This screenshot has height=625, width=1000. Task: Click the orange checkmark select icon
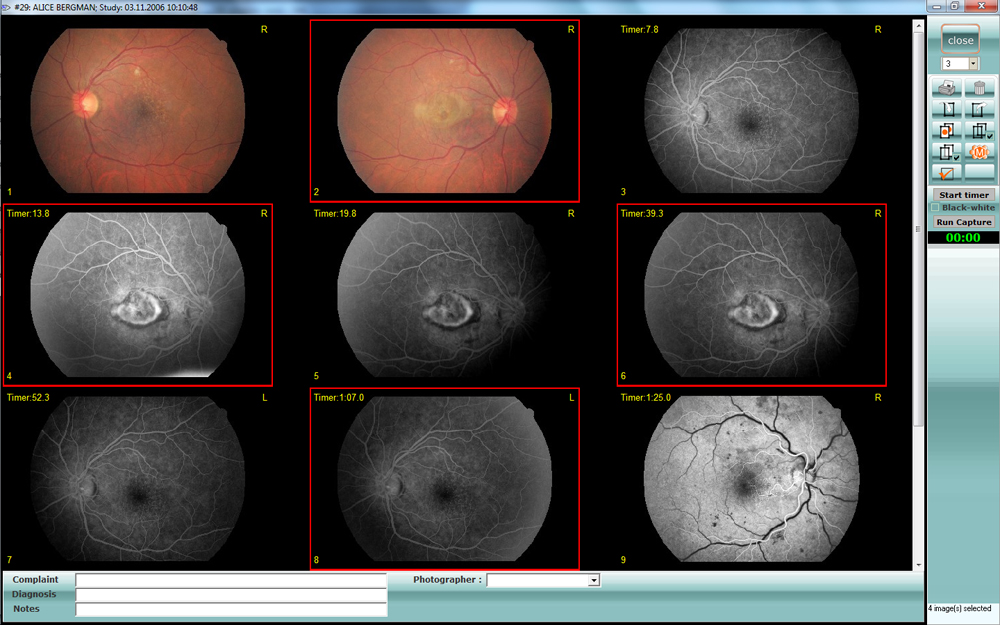tap(946, 173)
